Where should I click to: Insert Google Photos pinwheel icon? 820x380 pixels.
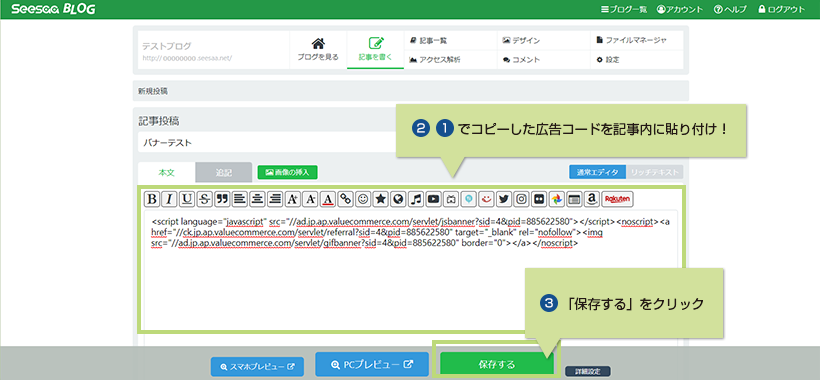(x=556, y=199)
